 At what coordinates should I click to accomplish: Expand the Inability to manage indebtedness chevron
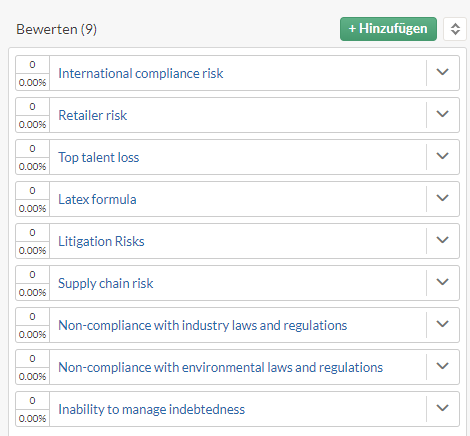443,409
